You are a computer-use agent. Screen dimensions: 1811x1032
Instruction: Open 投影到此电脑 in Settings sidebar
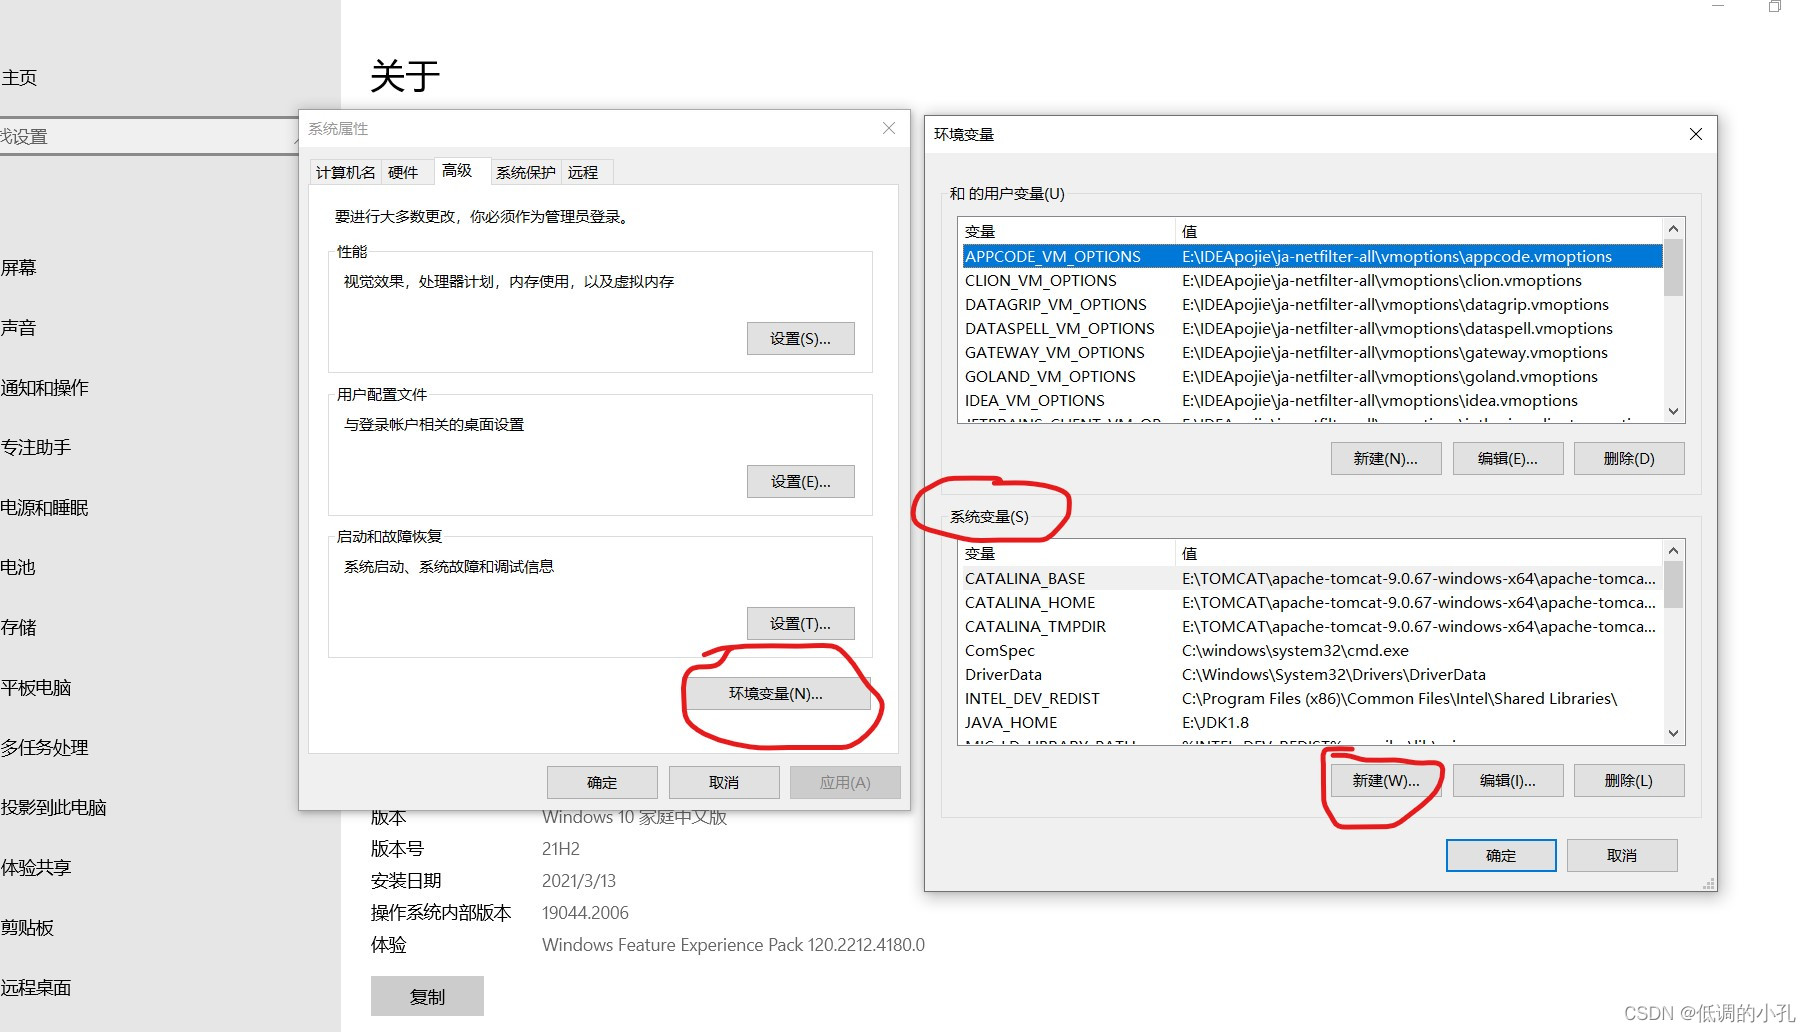pos(54,807)
